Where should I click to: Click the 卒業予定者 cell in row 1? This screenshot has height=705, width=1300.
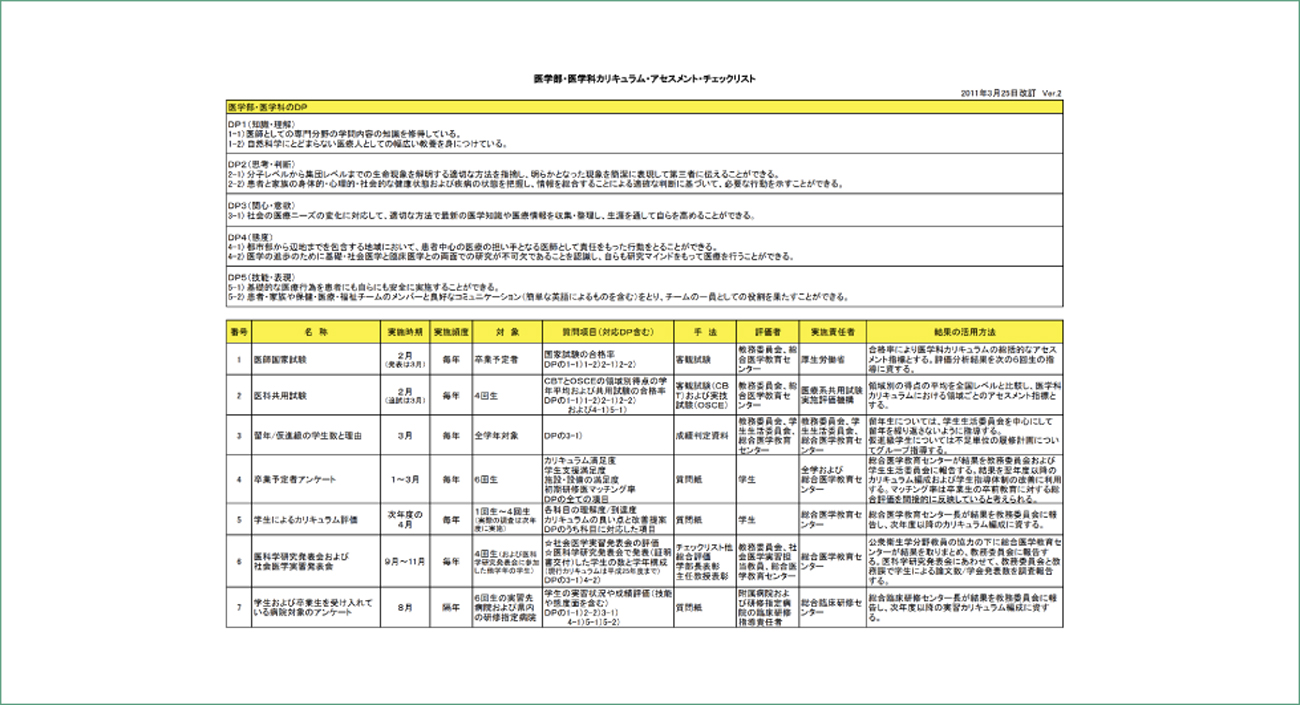coord(506,358)
